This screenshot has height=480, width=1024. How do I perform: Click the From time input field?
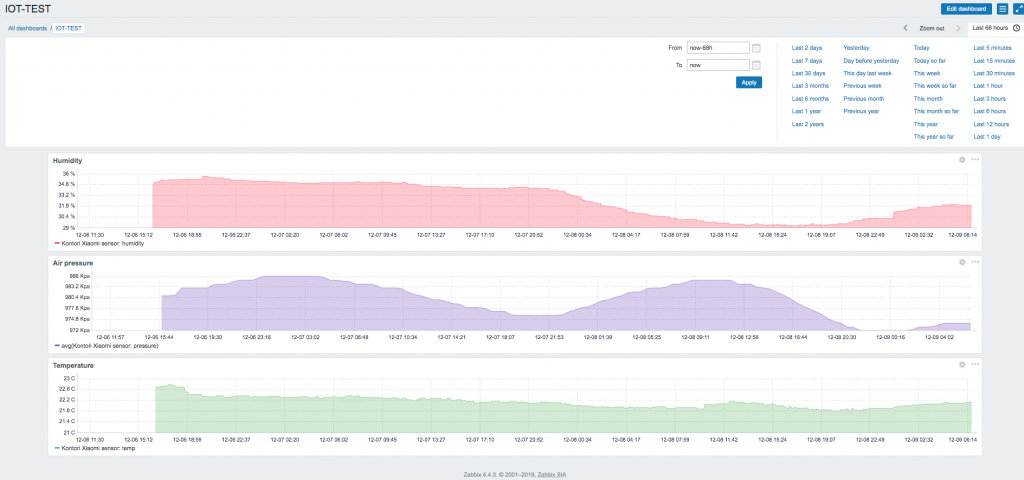click(x=717, y=48)
